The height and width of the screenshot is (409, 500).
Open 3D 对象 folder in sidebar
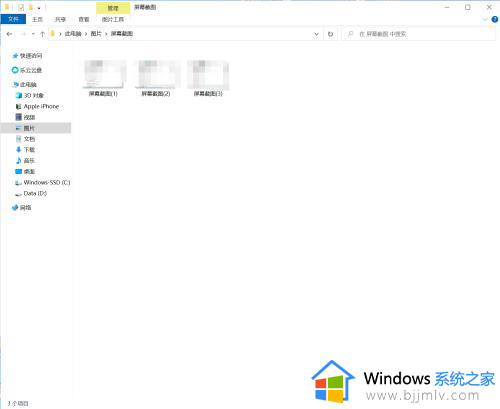pyautogui.click(x=30, y=95)
